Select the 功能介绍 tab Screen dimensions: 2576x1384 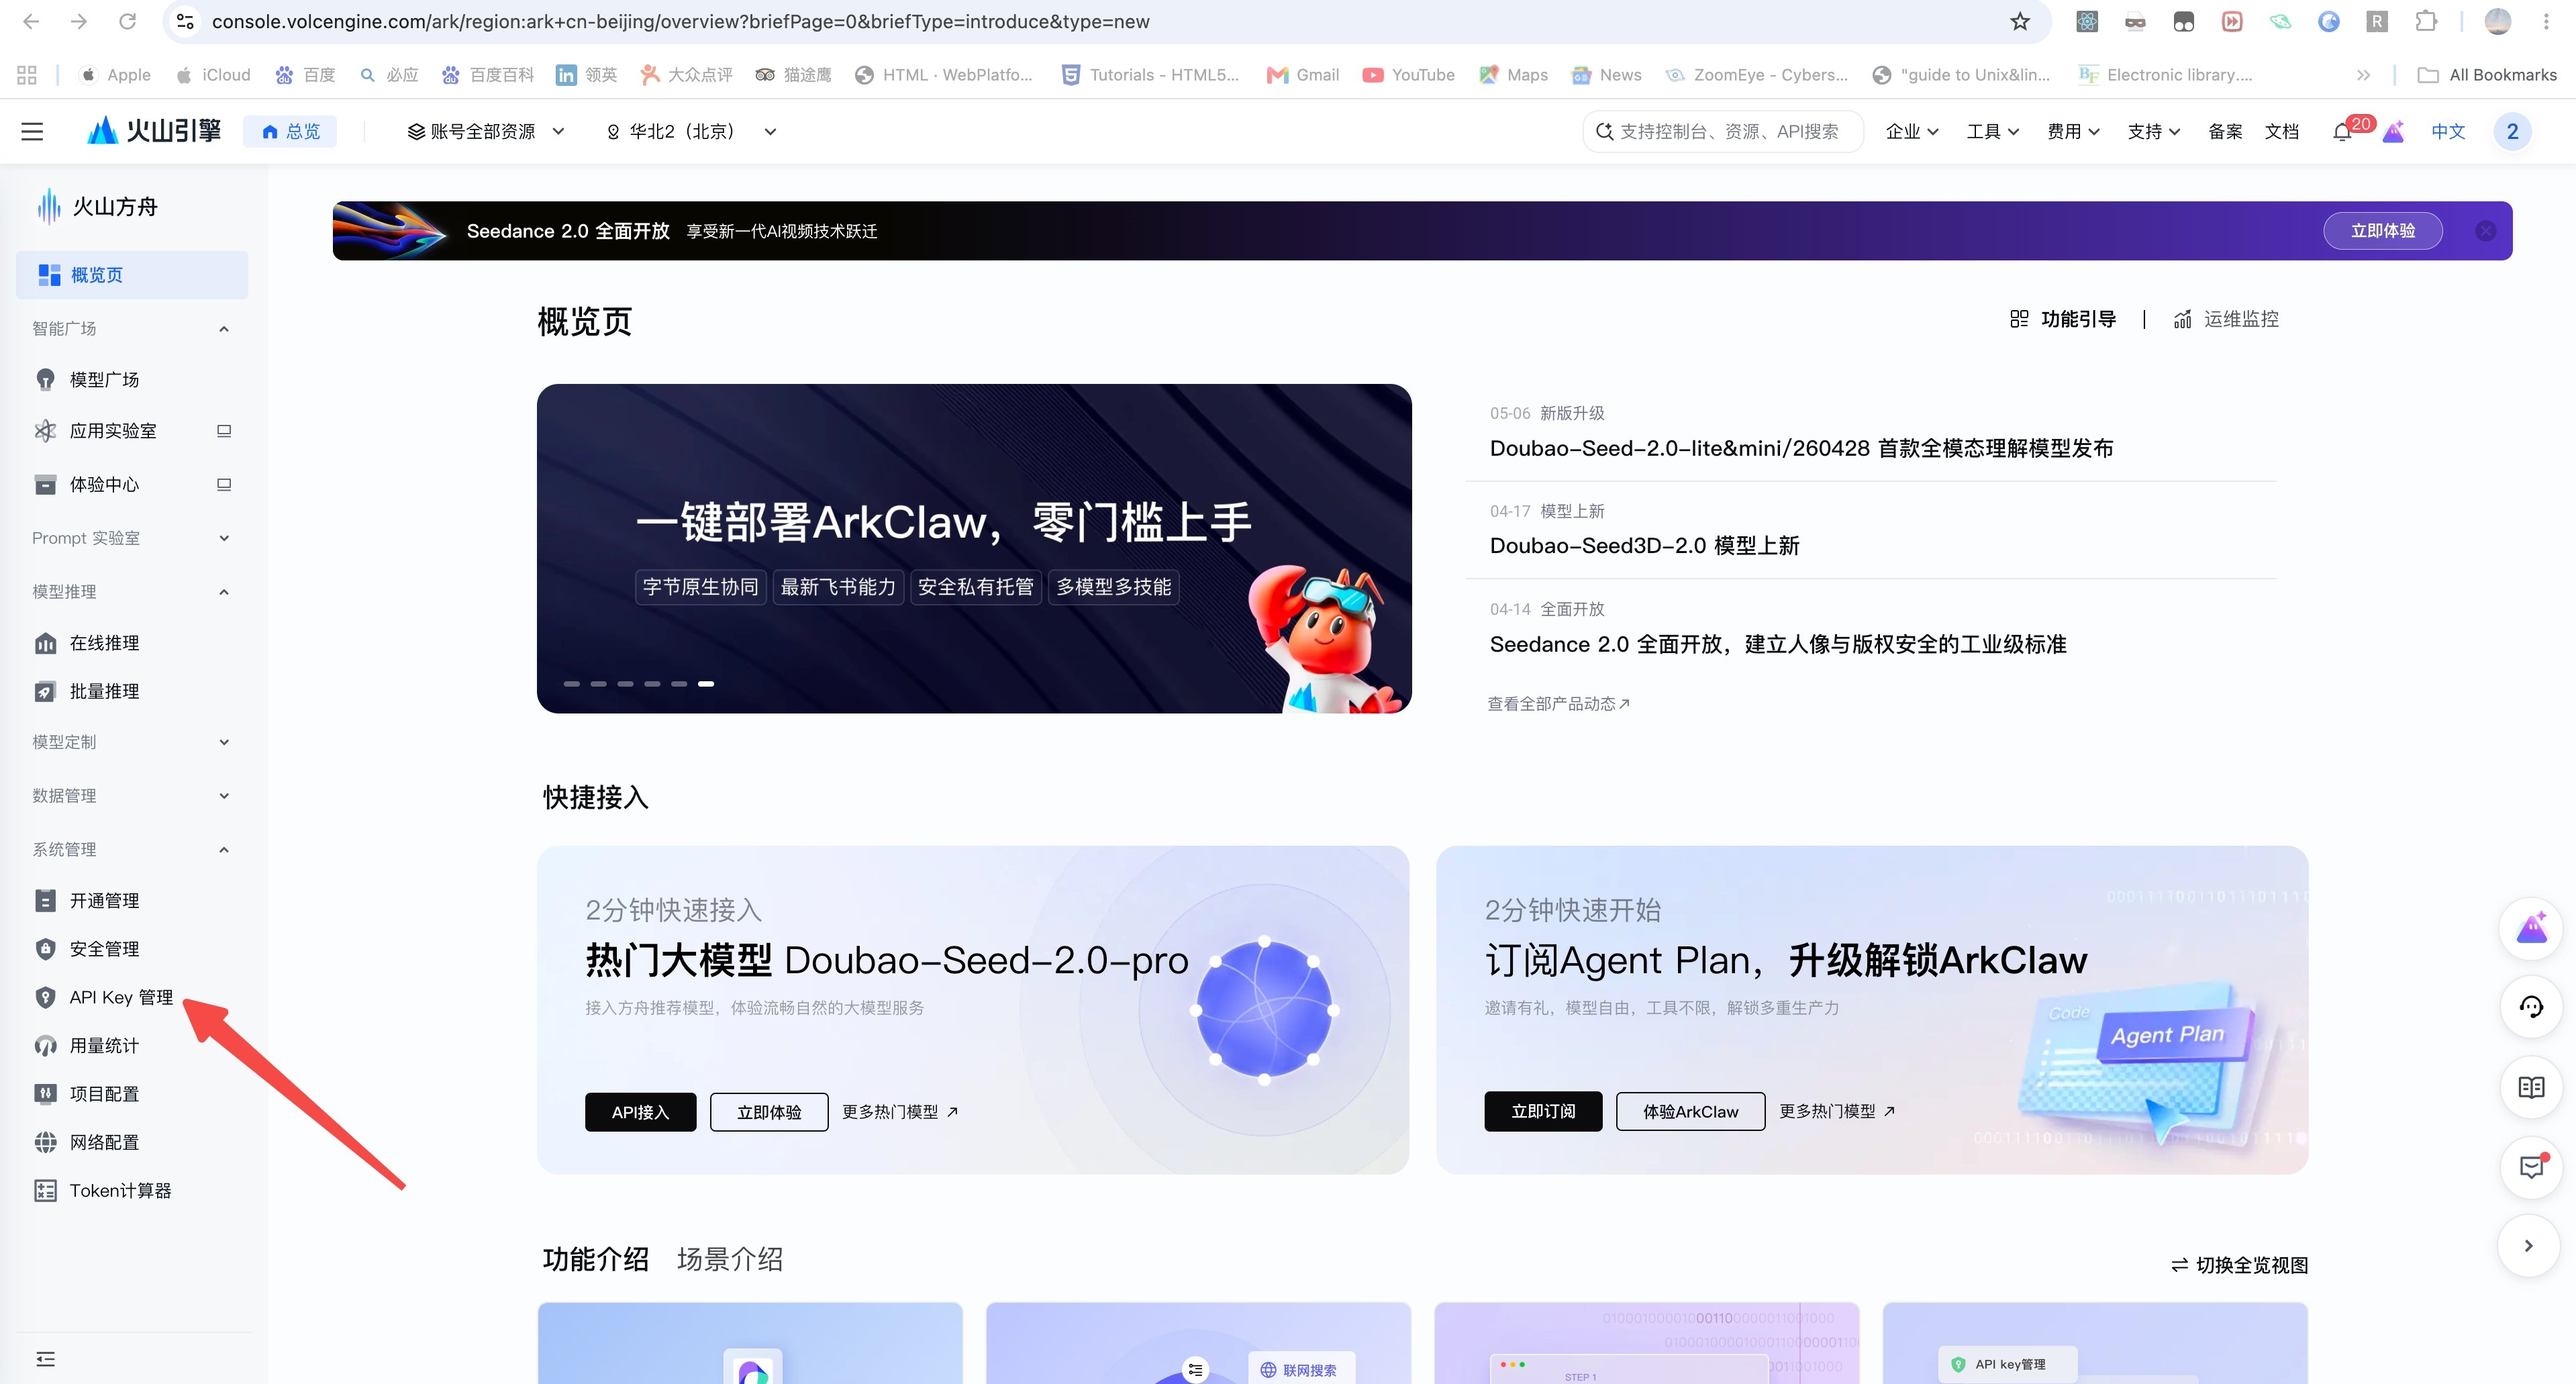596,1259
